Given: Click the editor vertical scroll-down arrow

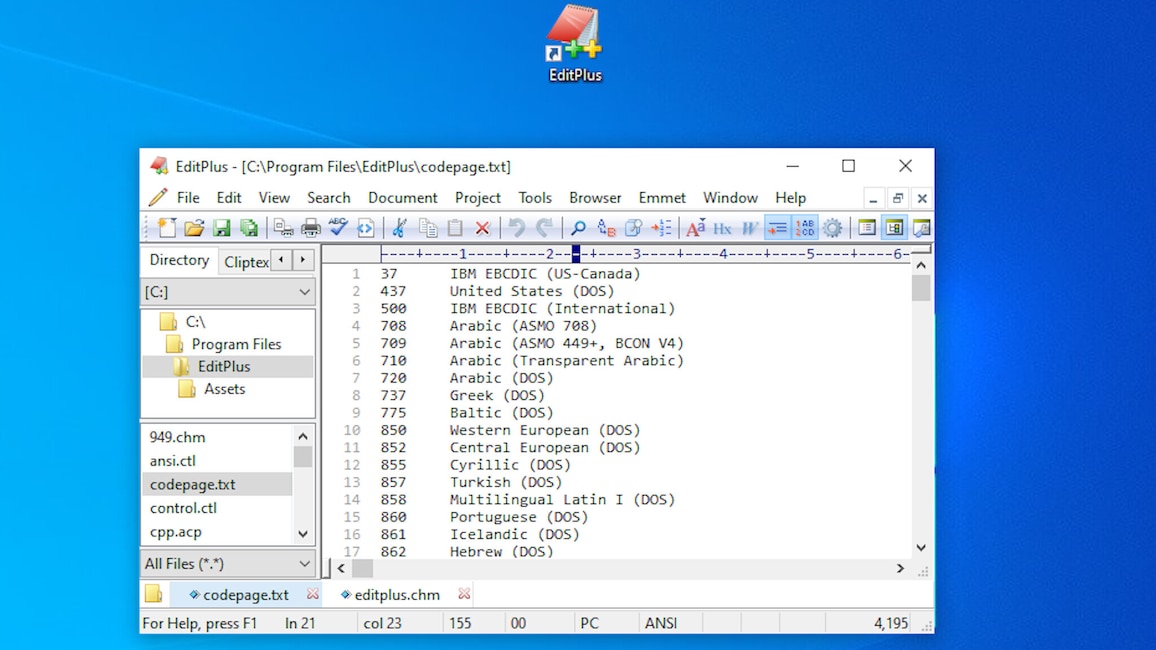Looking at the screenshot, I should tap(921, 548).
